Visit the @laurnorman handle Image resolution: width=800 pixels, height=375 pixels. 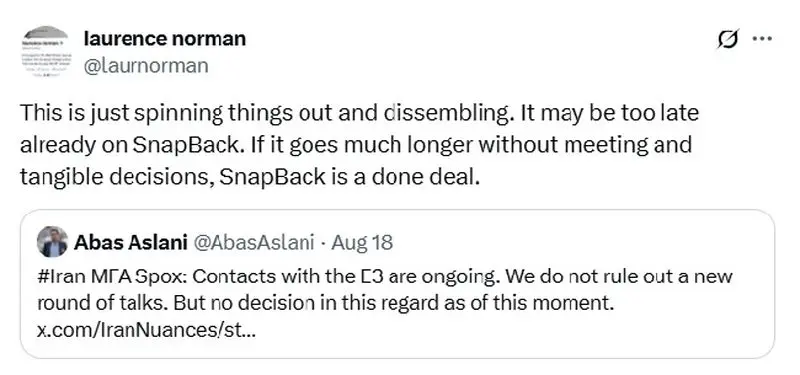point(145,66)
